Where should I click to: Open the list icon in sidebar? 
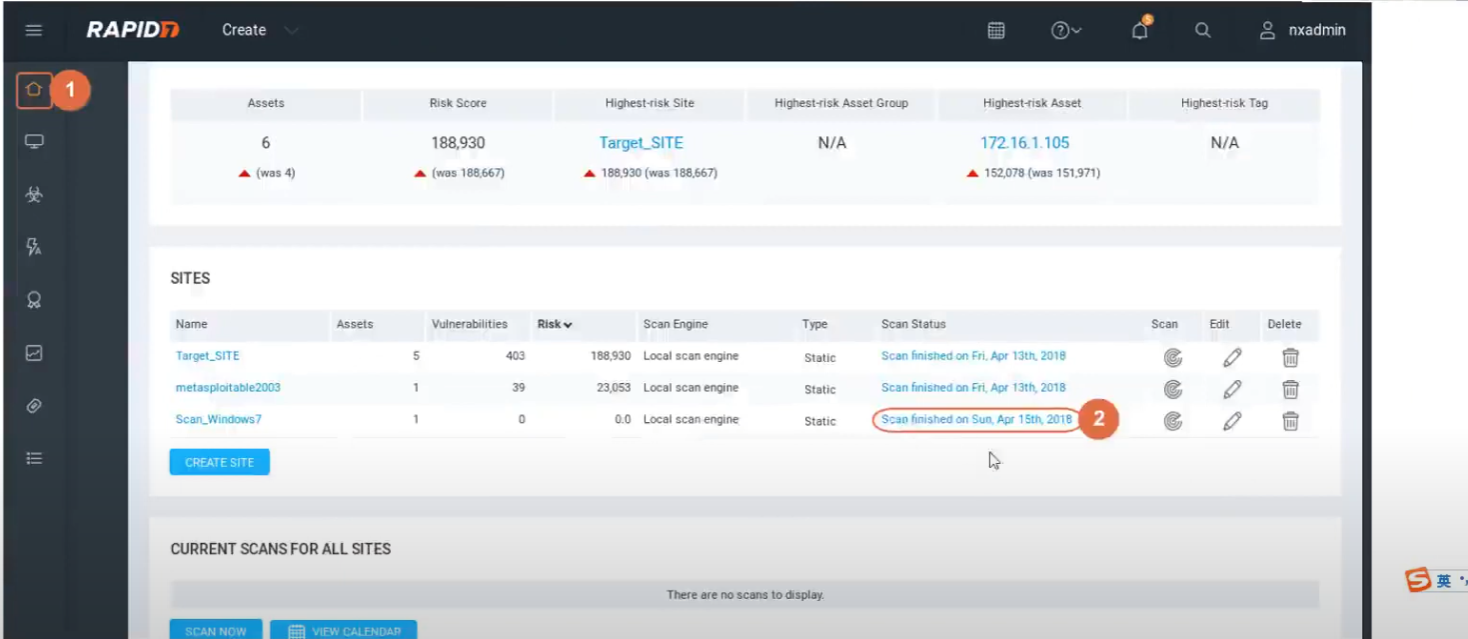(x=34, y=458)
